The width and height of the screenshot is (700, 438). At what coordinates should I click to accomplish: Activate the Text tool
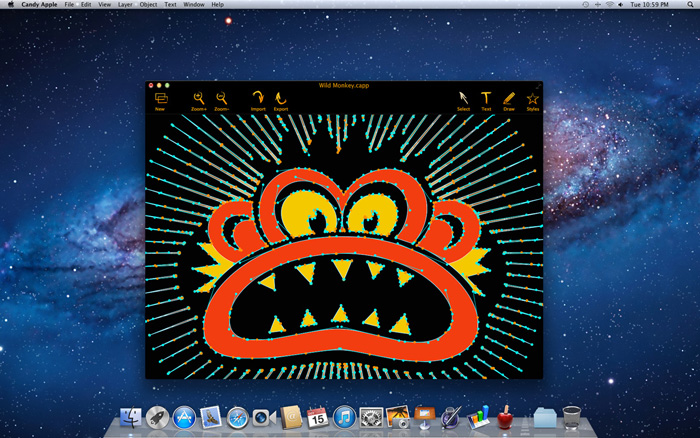(x=486, y=101)
